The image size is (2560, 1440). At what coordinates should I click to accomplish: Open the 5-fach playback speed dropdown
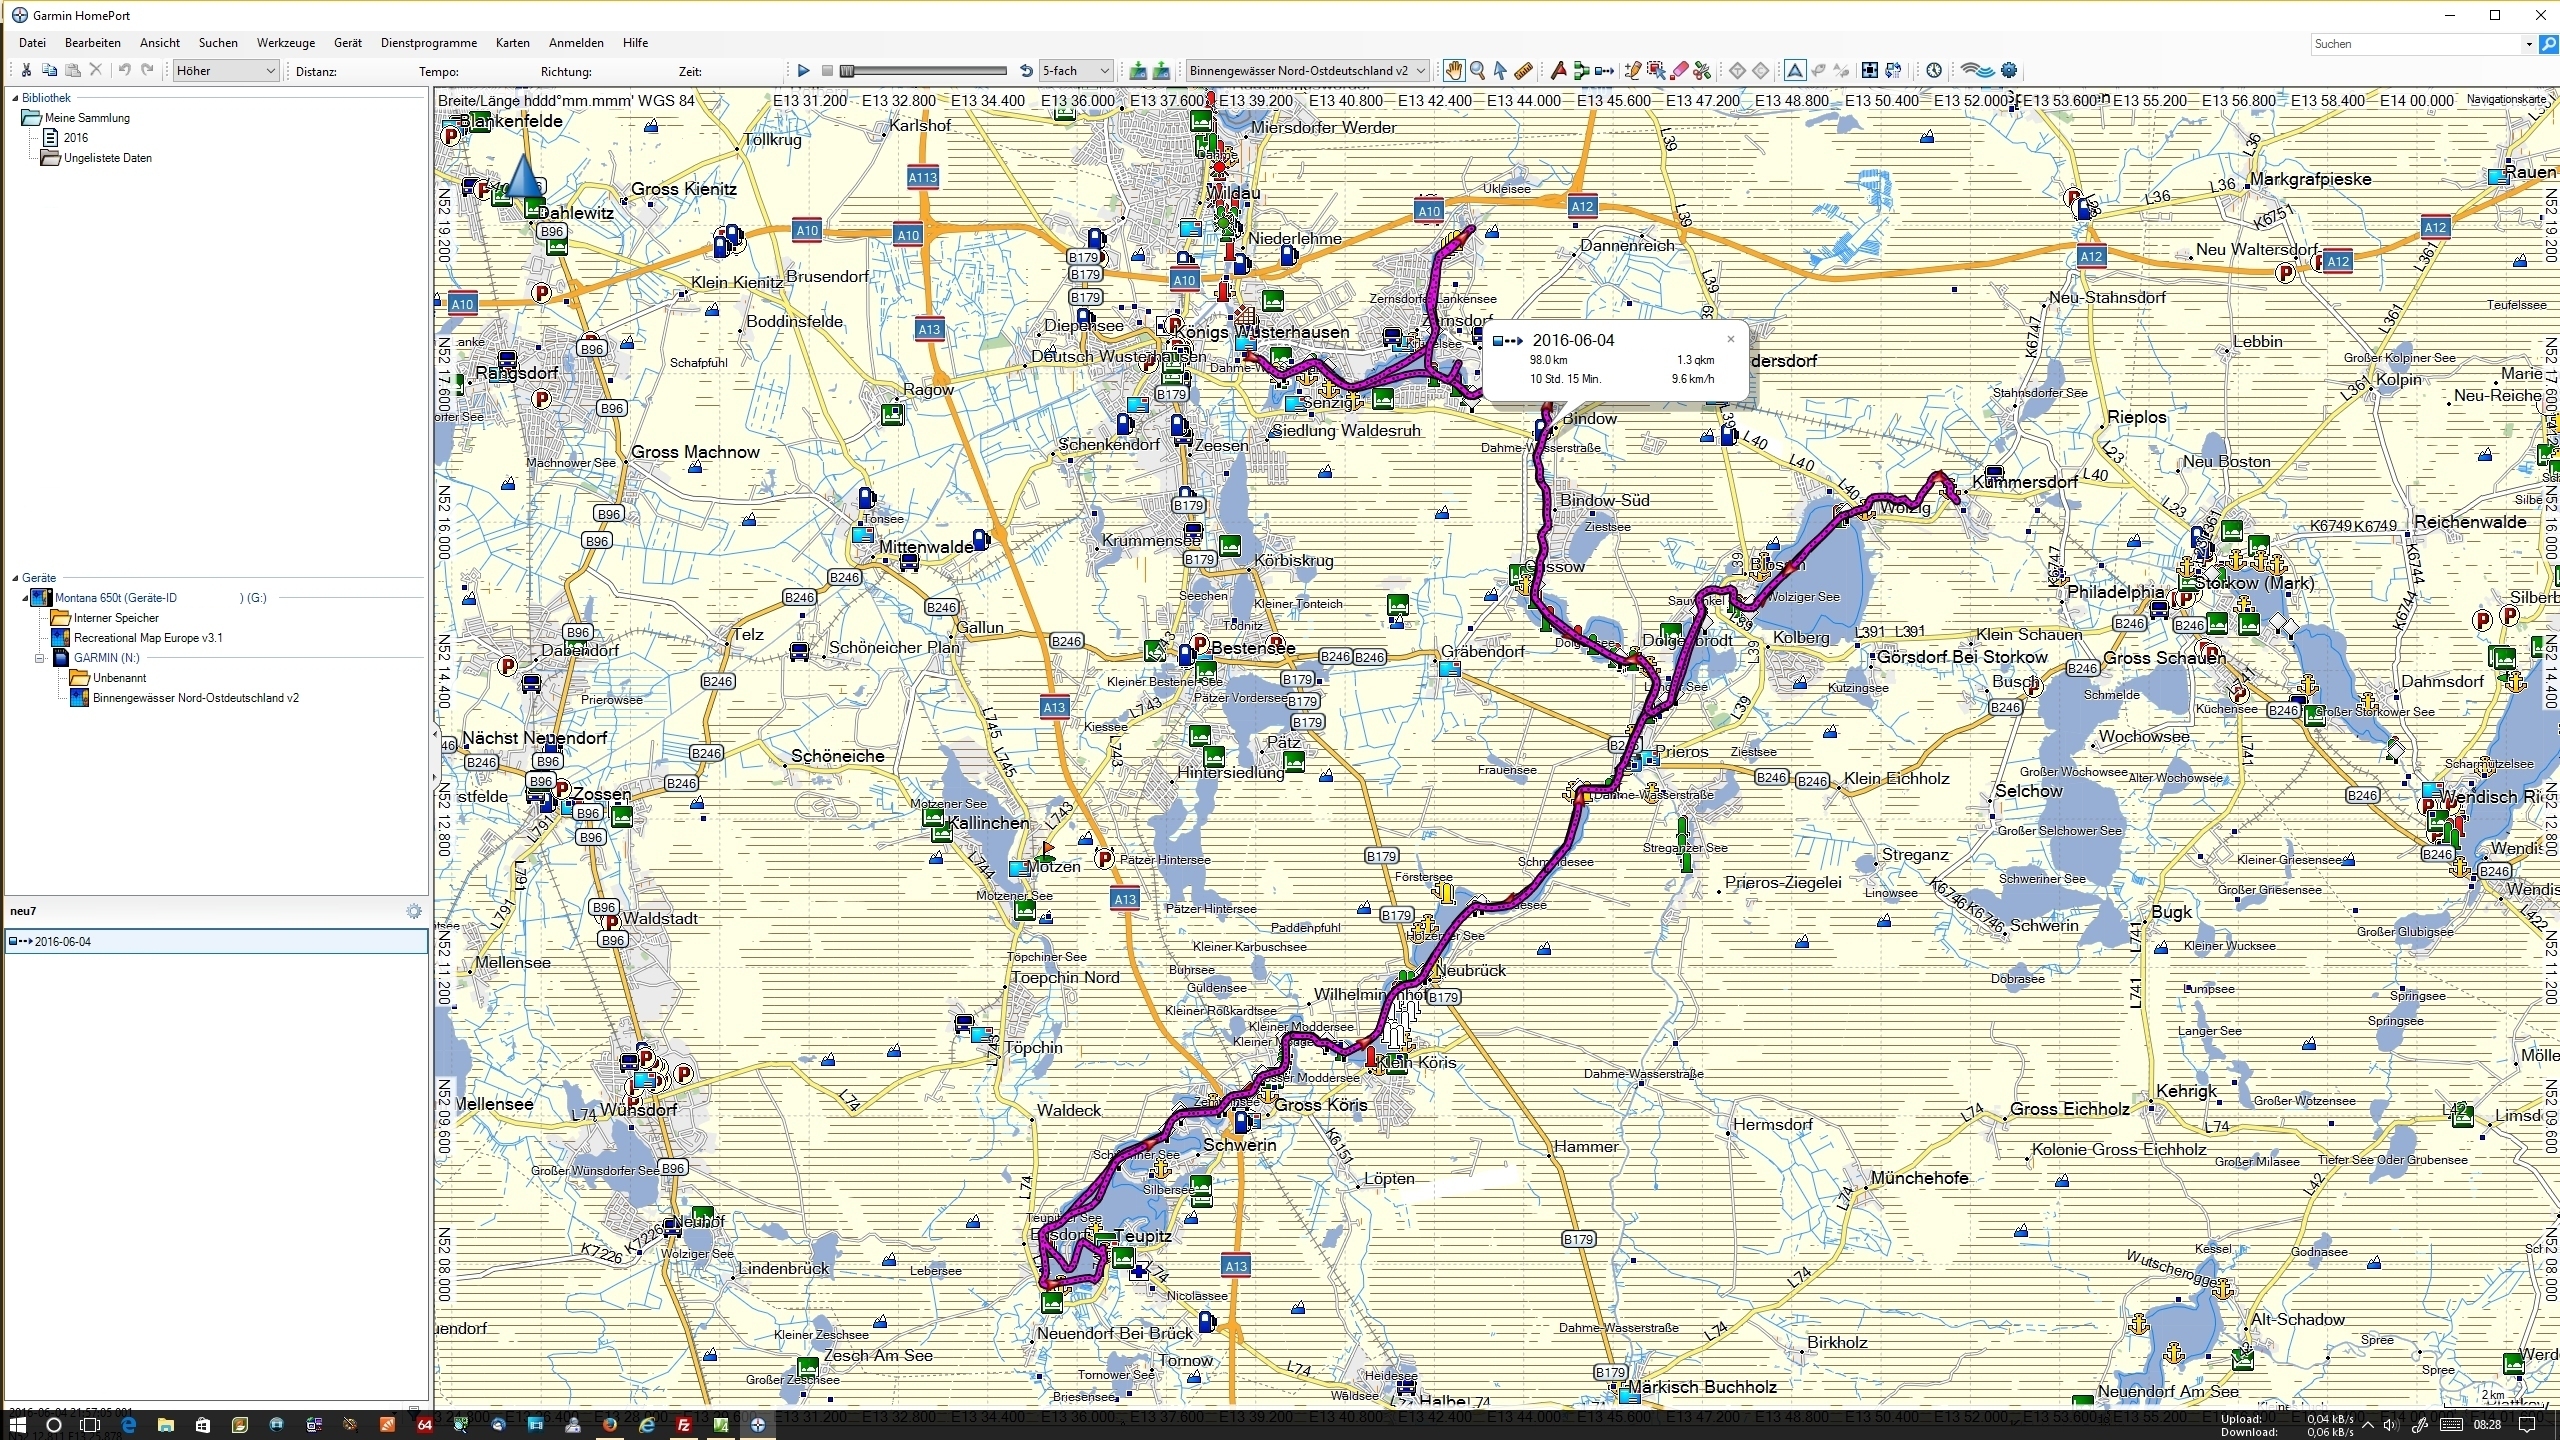coord(1104,71)
